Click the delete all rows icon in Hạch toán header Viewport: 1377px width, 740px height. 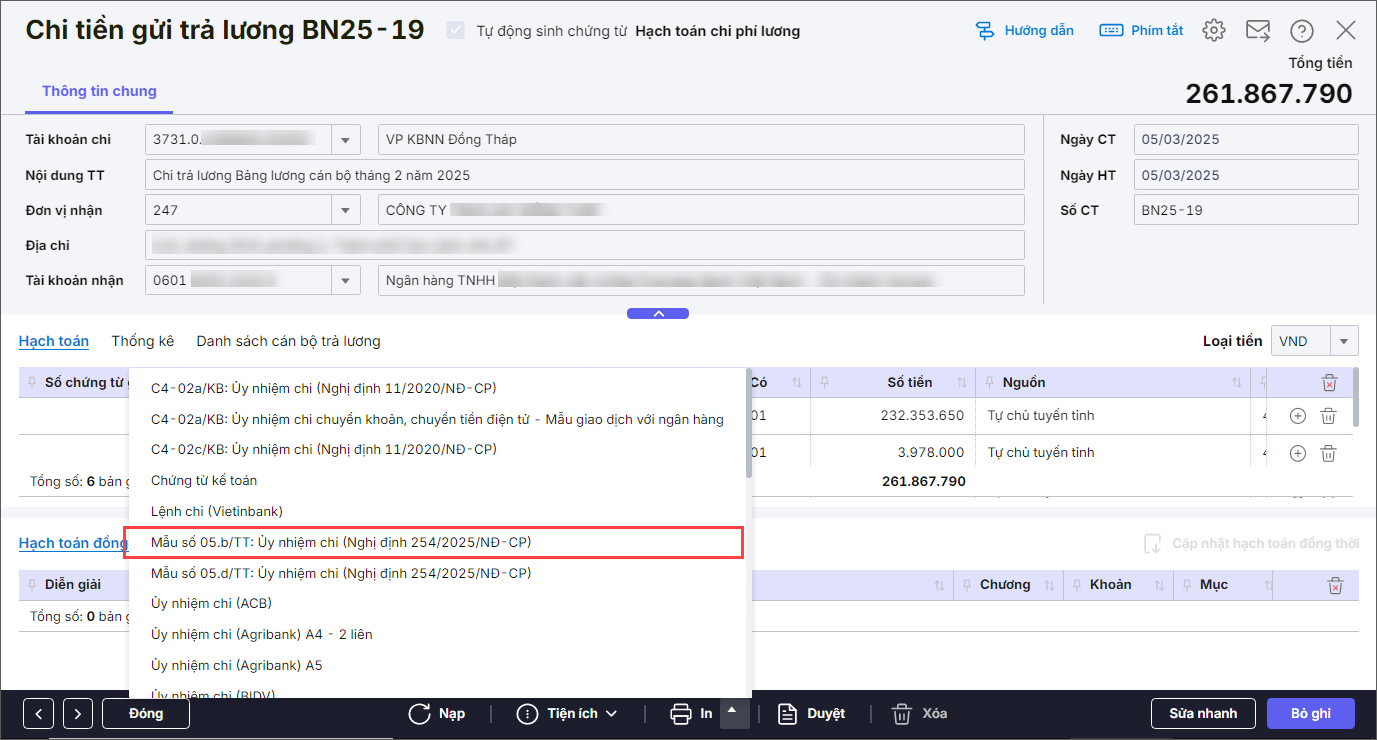tap(1329, 383)
